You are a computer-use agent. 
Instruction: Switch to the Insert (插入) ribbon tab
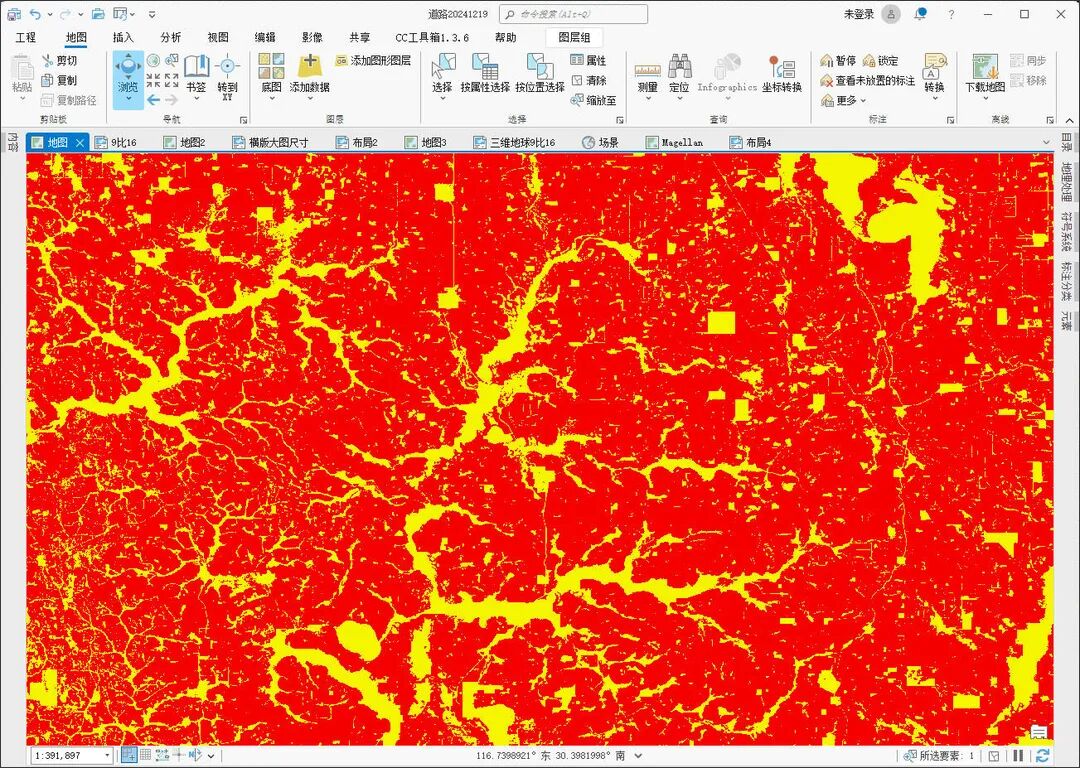tap(123, 37)
